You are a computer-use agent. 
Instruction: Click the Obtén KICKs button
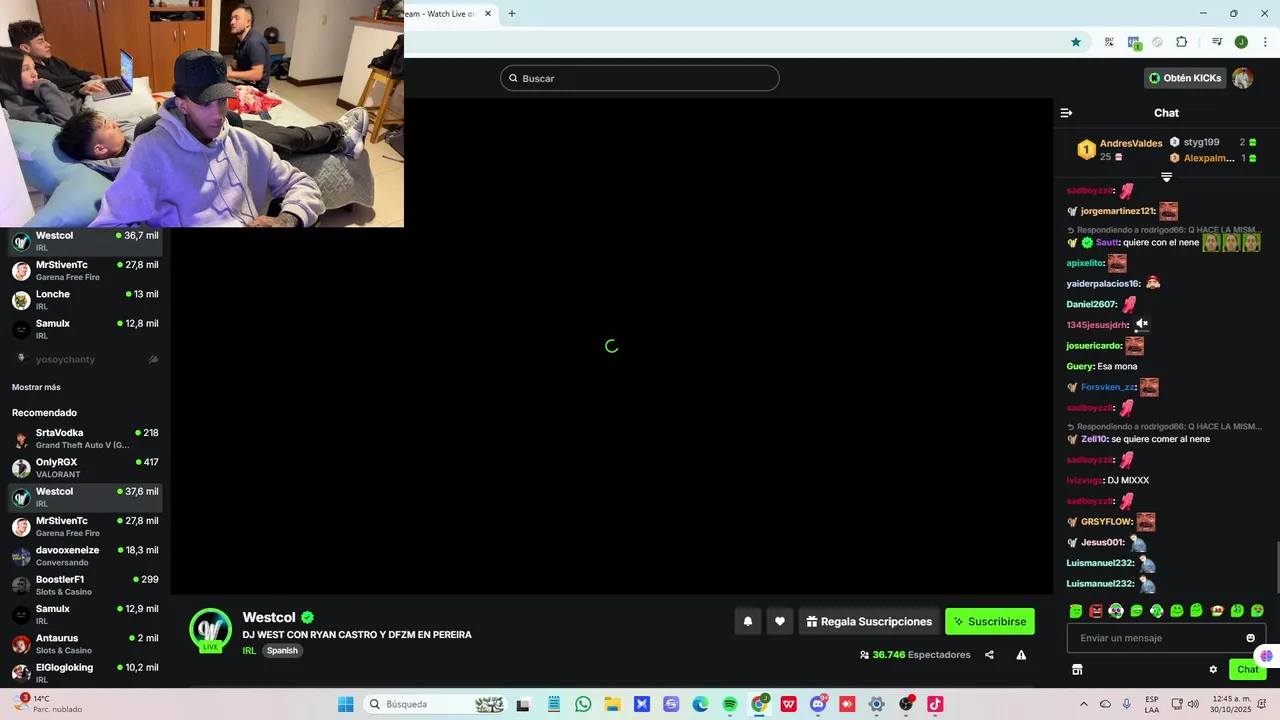click(1185, 78)
